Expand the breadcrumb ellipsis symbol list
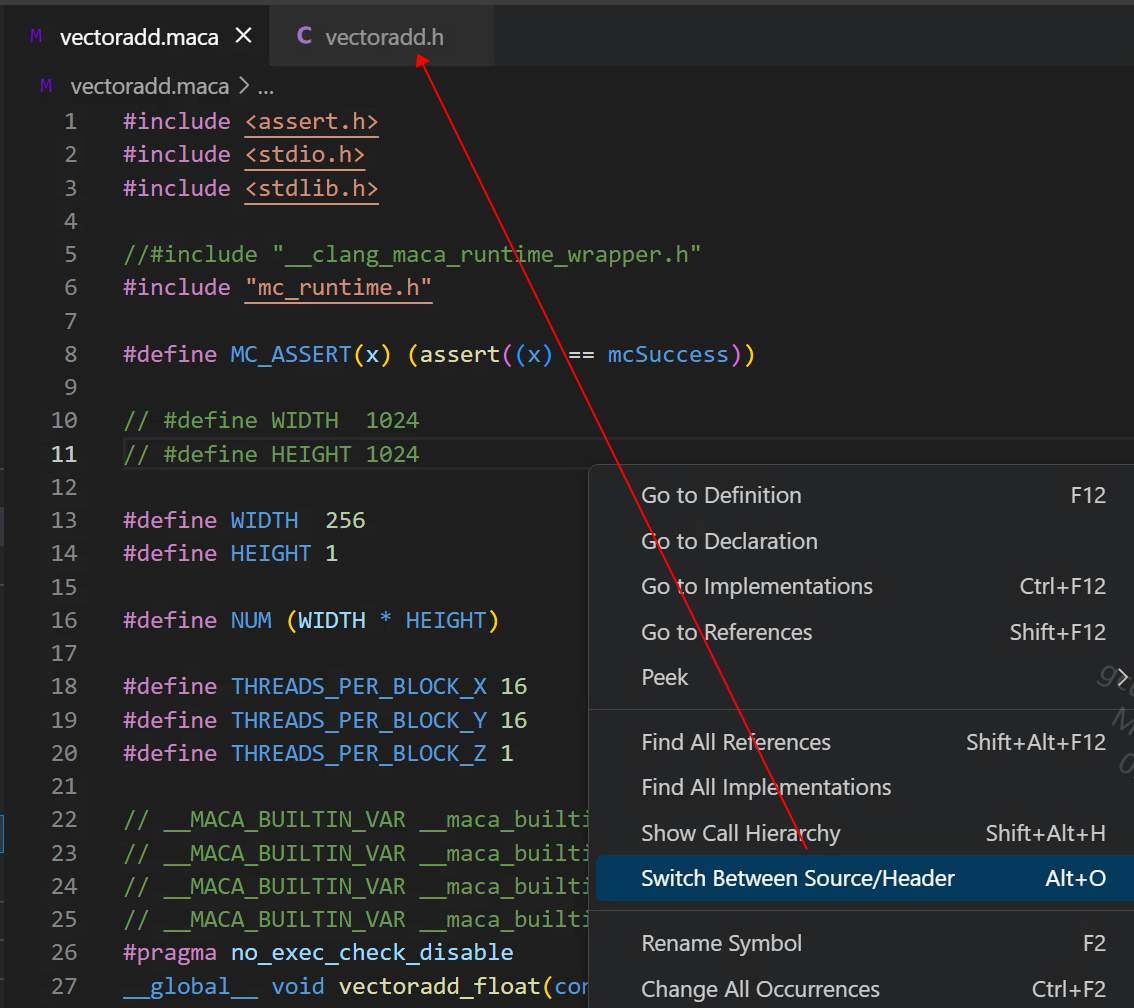Image resolution: width=1134 pixels, height=1008 pixels. point(266,87)
